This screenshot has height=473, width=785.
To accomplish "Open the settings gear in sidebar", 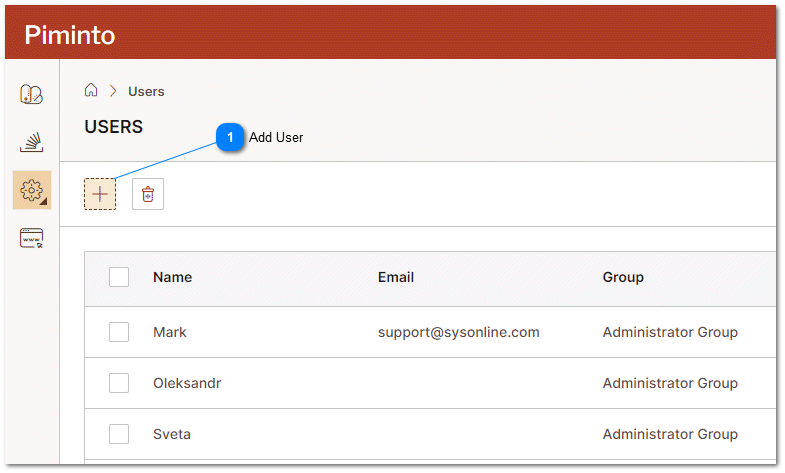I will tap(32, 191).
